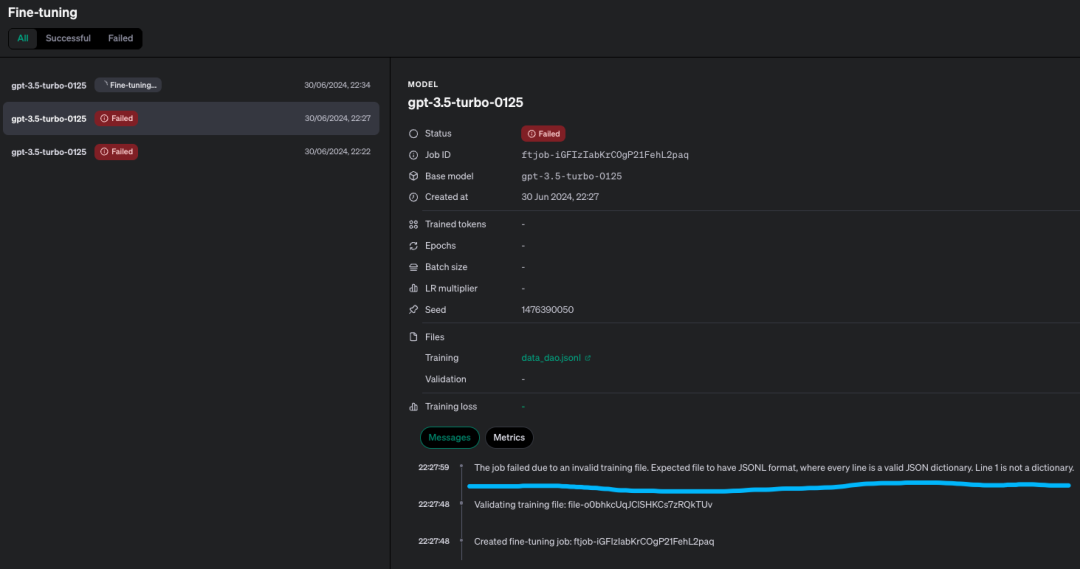Image resolution: width=1080 pixels, height=569 pixels.
Task: Show all fine-tuning jobs with All filter
Action: tap(23, 38)
